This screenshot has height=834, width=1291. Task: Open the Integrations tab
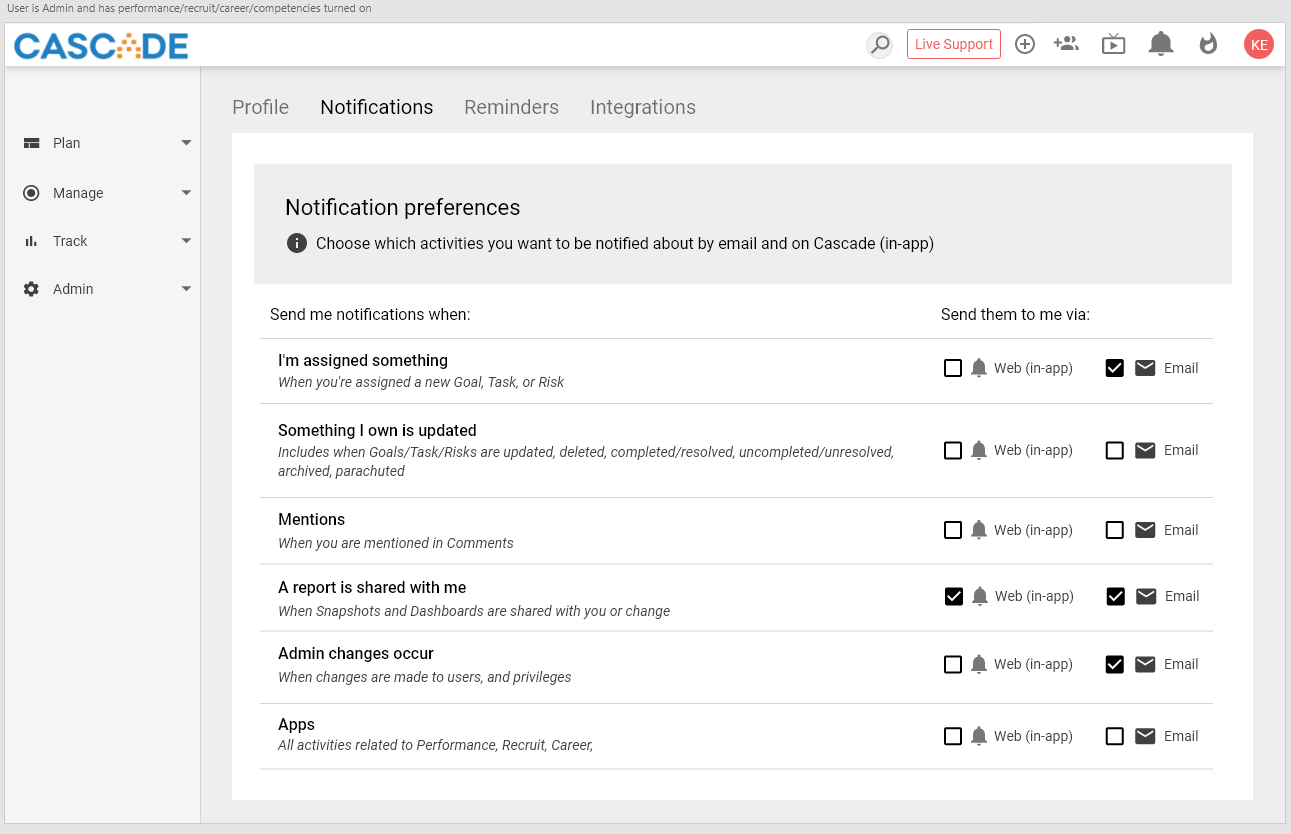[643, 107]
